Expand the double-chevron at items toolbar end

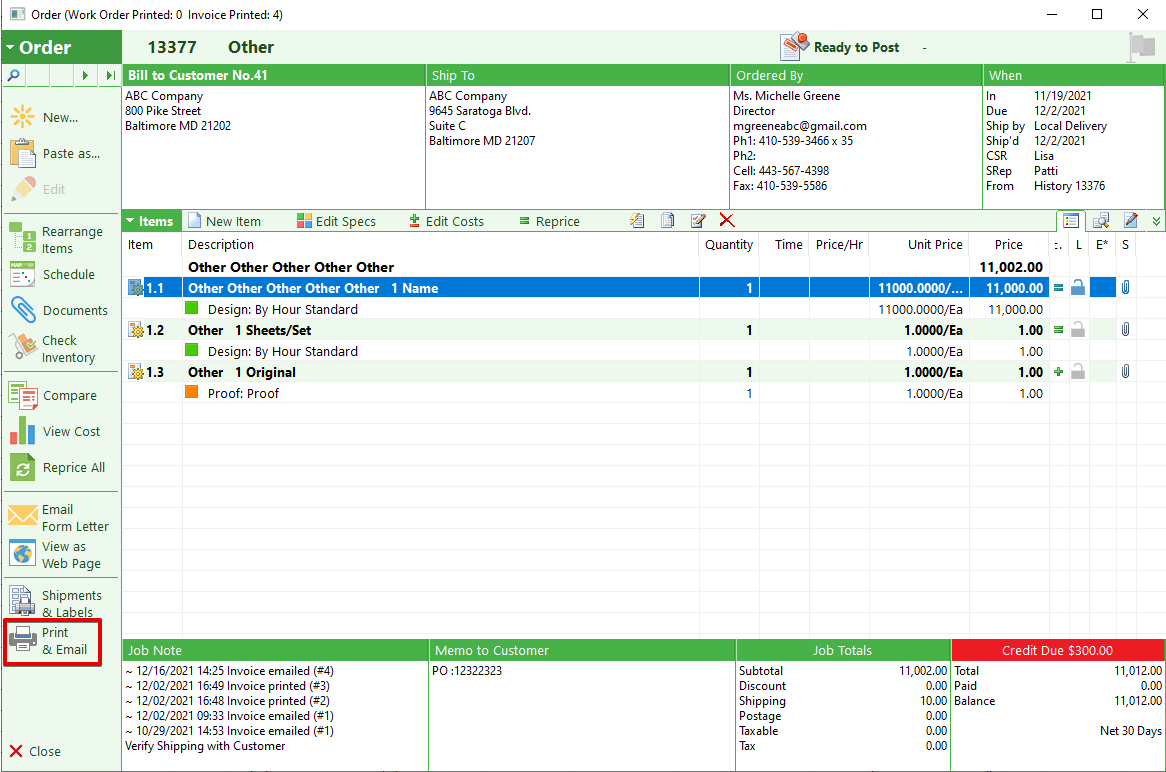point(1156,221)
